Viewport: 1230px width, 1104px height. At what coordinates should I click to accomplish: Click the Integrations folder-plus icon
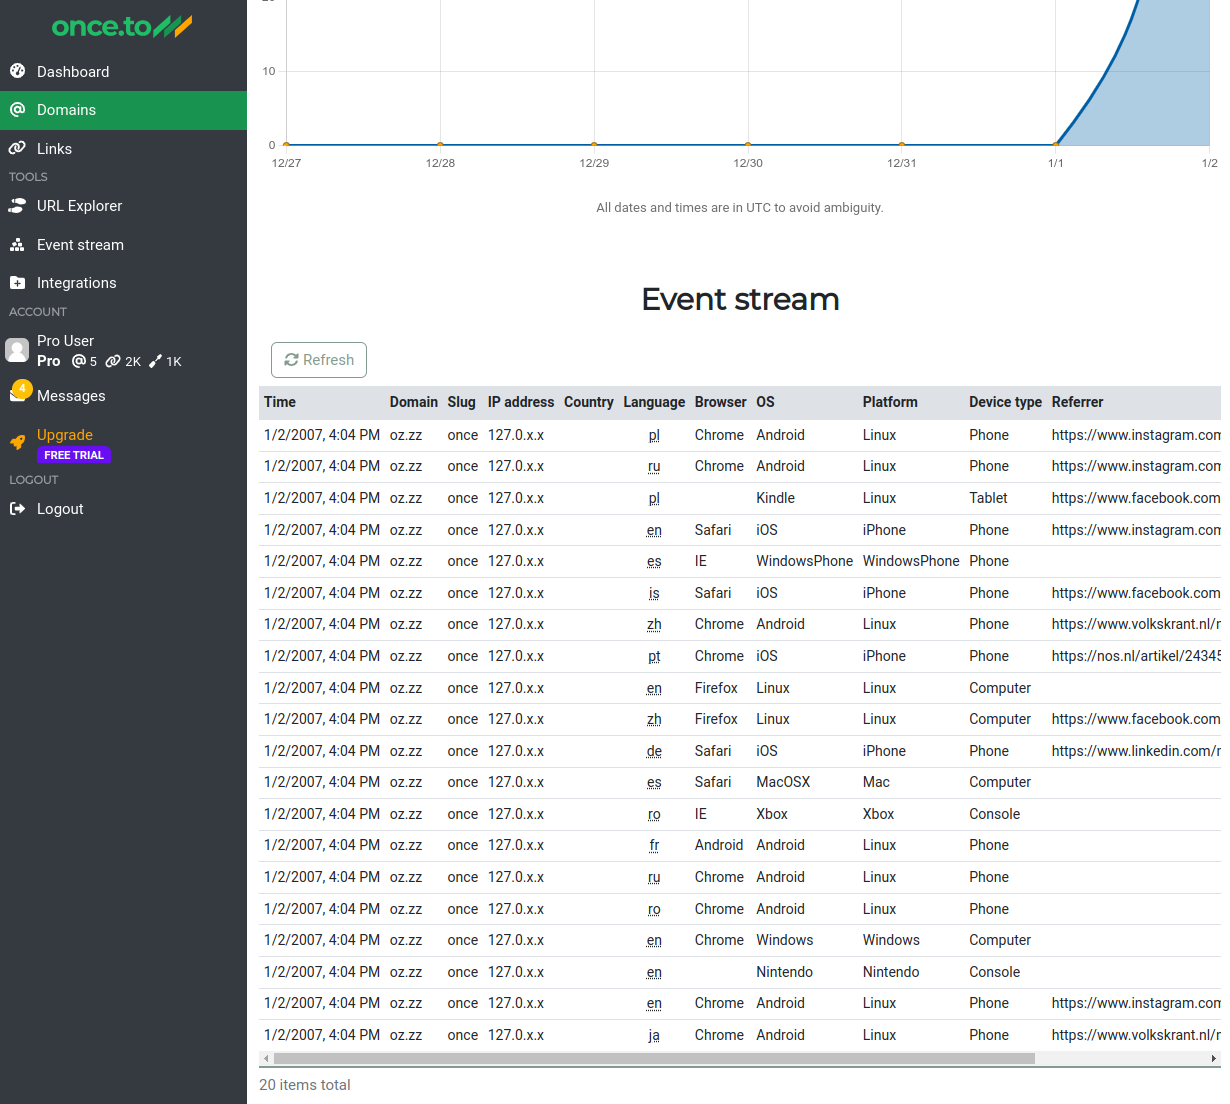point(17,283)
